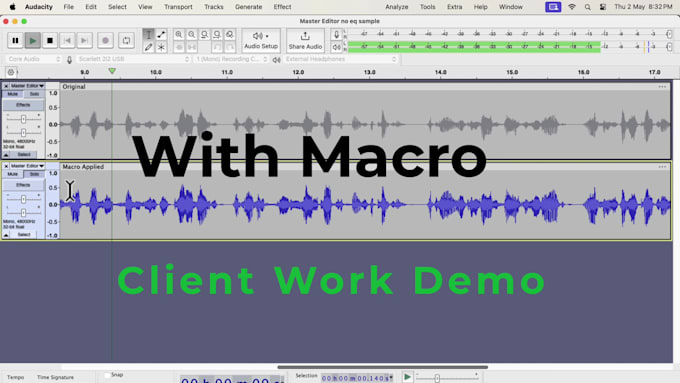
Task: Skip to start of the project
Action: (67, 40)
